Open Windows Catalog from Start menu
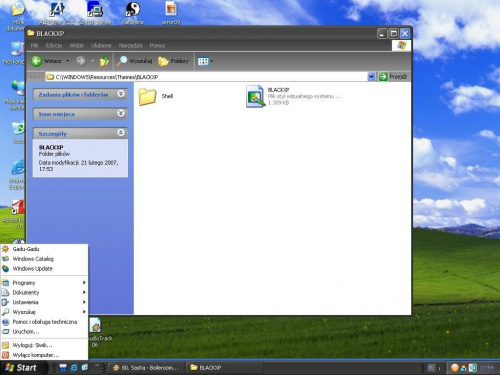The height and width of the screenshot is (375, 500). pos(44,259)
